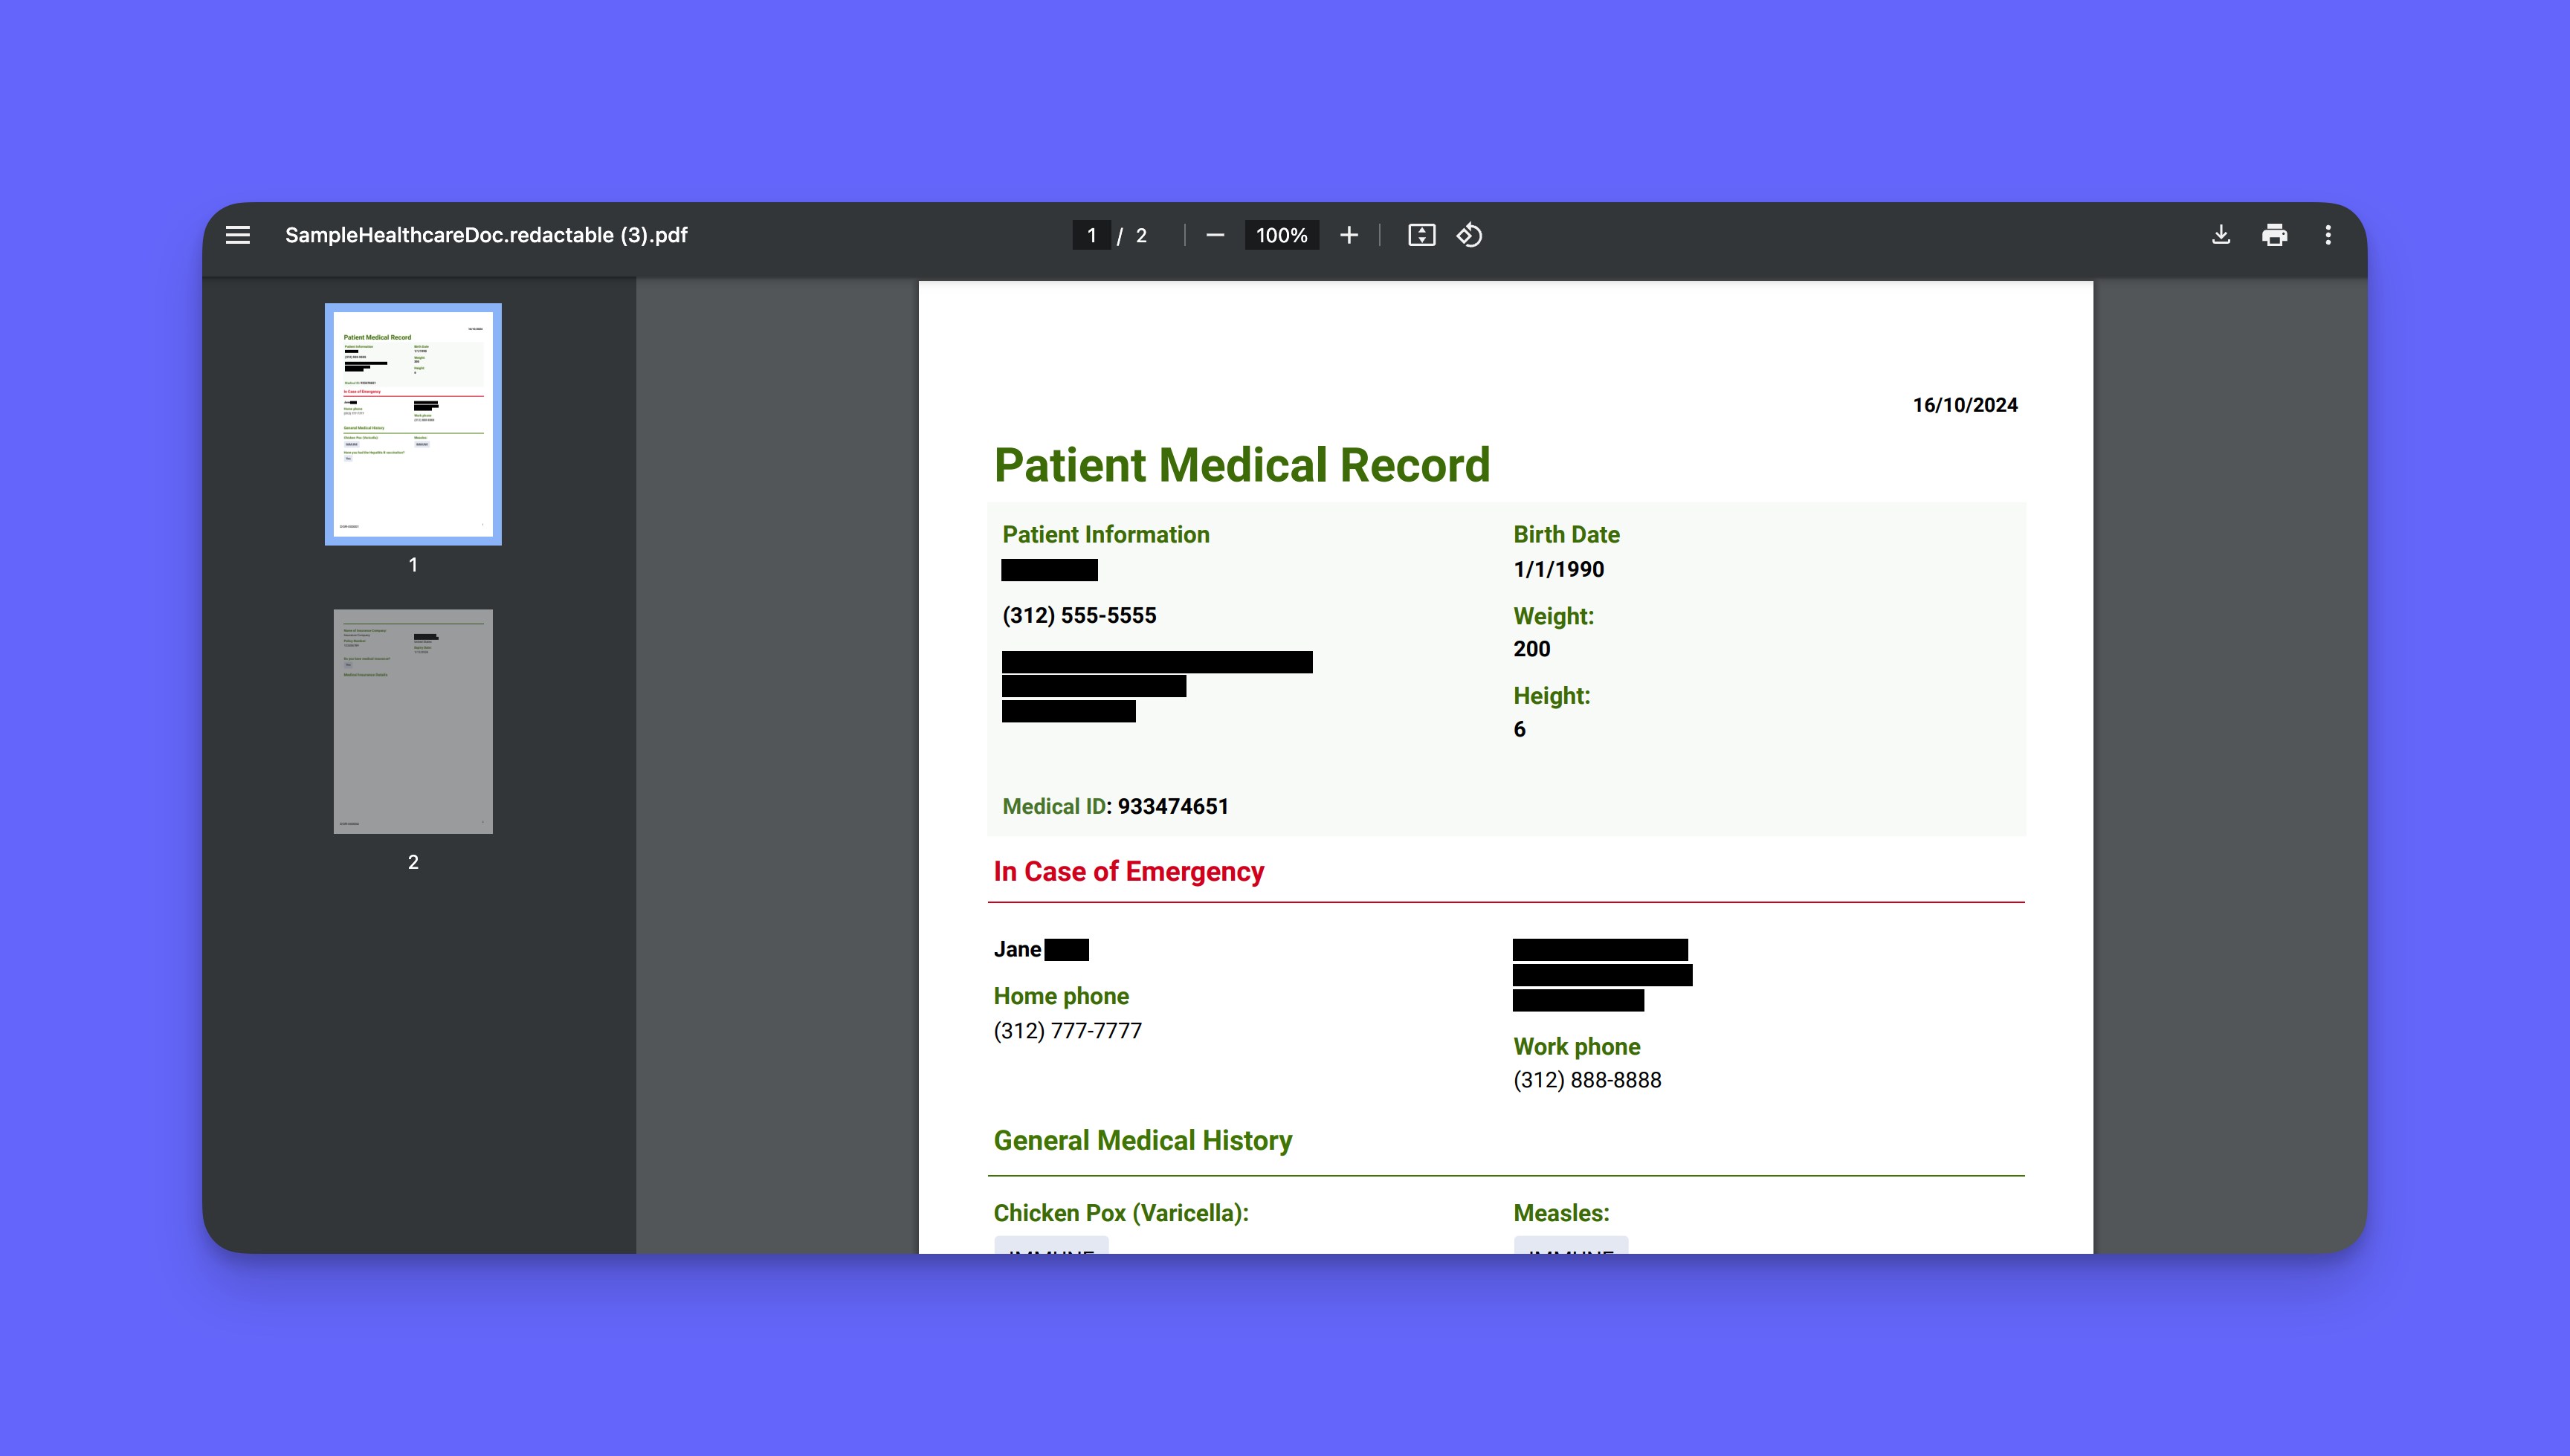
Task: Click the work phone (312) 888-8888
Action: [x=1587, y=1080]
